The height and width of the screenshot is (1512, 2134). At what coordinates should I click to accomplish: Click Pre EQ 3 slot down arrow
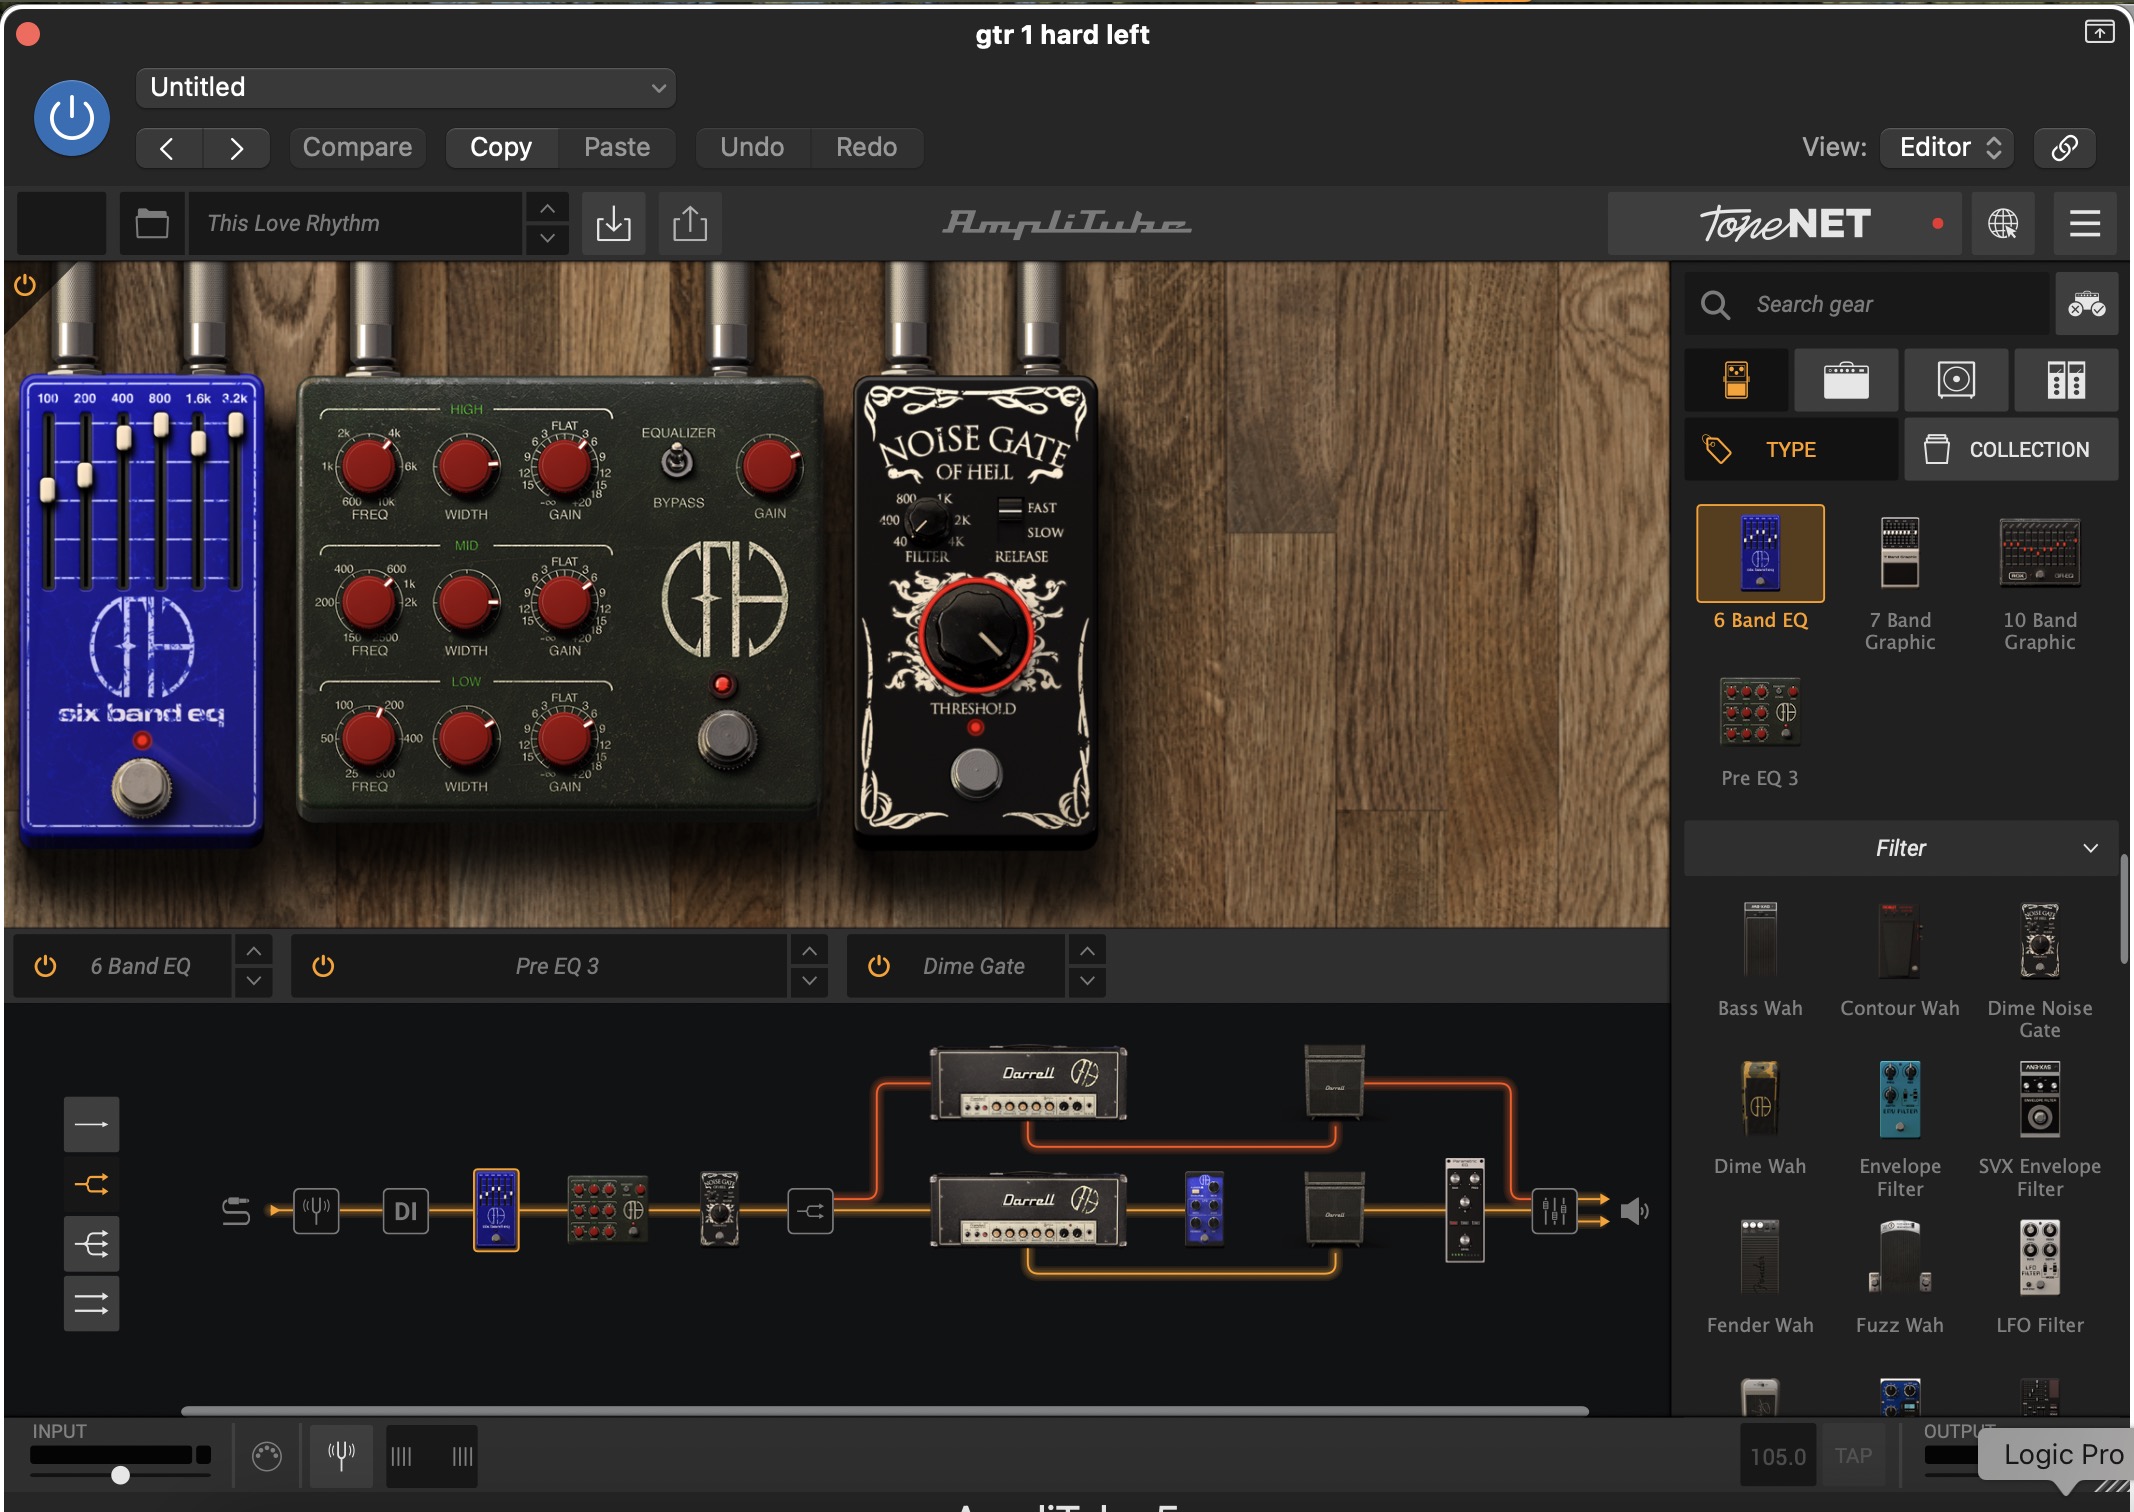click(809, 981)
